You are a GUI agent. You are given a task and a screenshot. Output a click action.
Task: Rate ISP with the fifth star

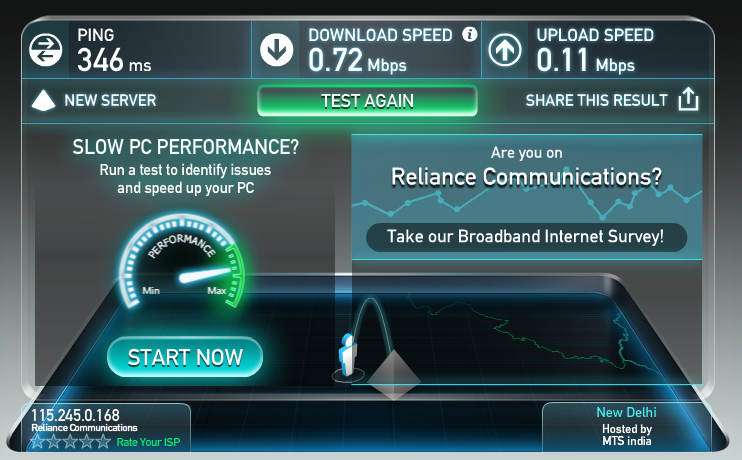[x=103, y=442]
